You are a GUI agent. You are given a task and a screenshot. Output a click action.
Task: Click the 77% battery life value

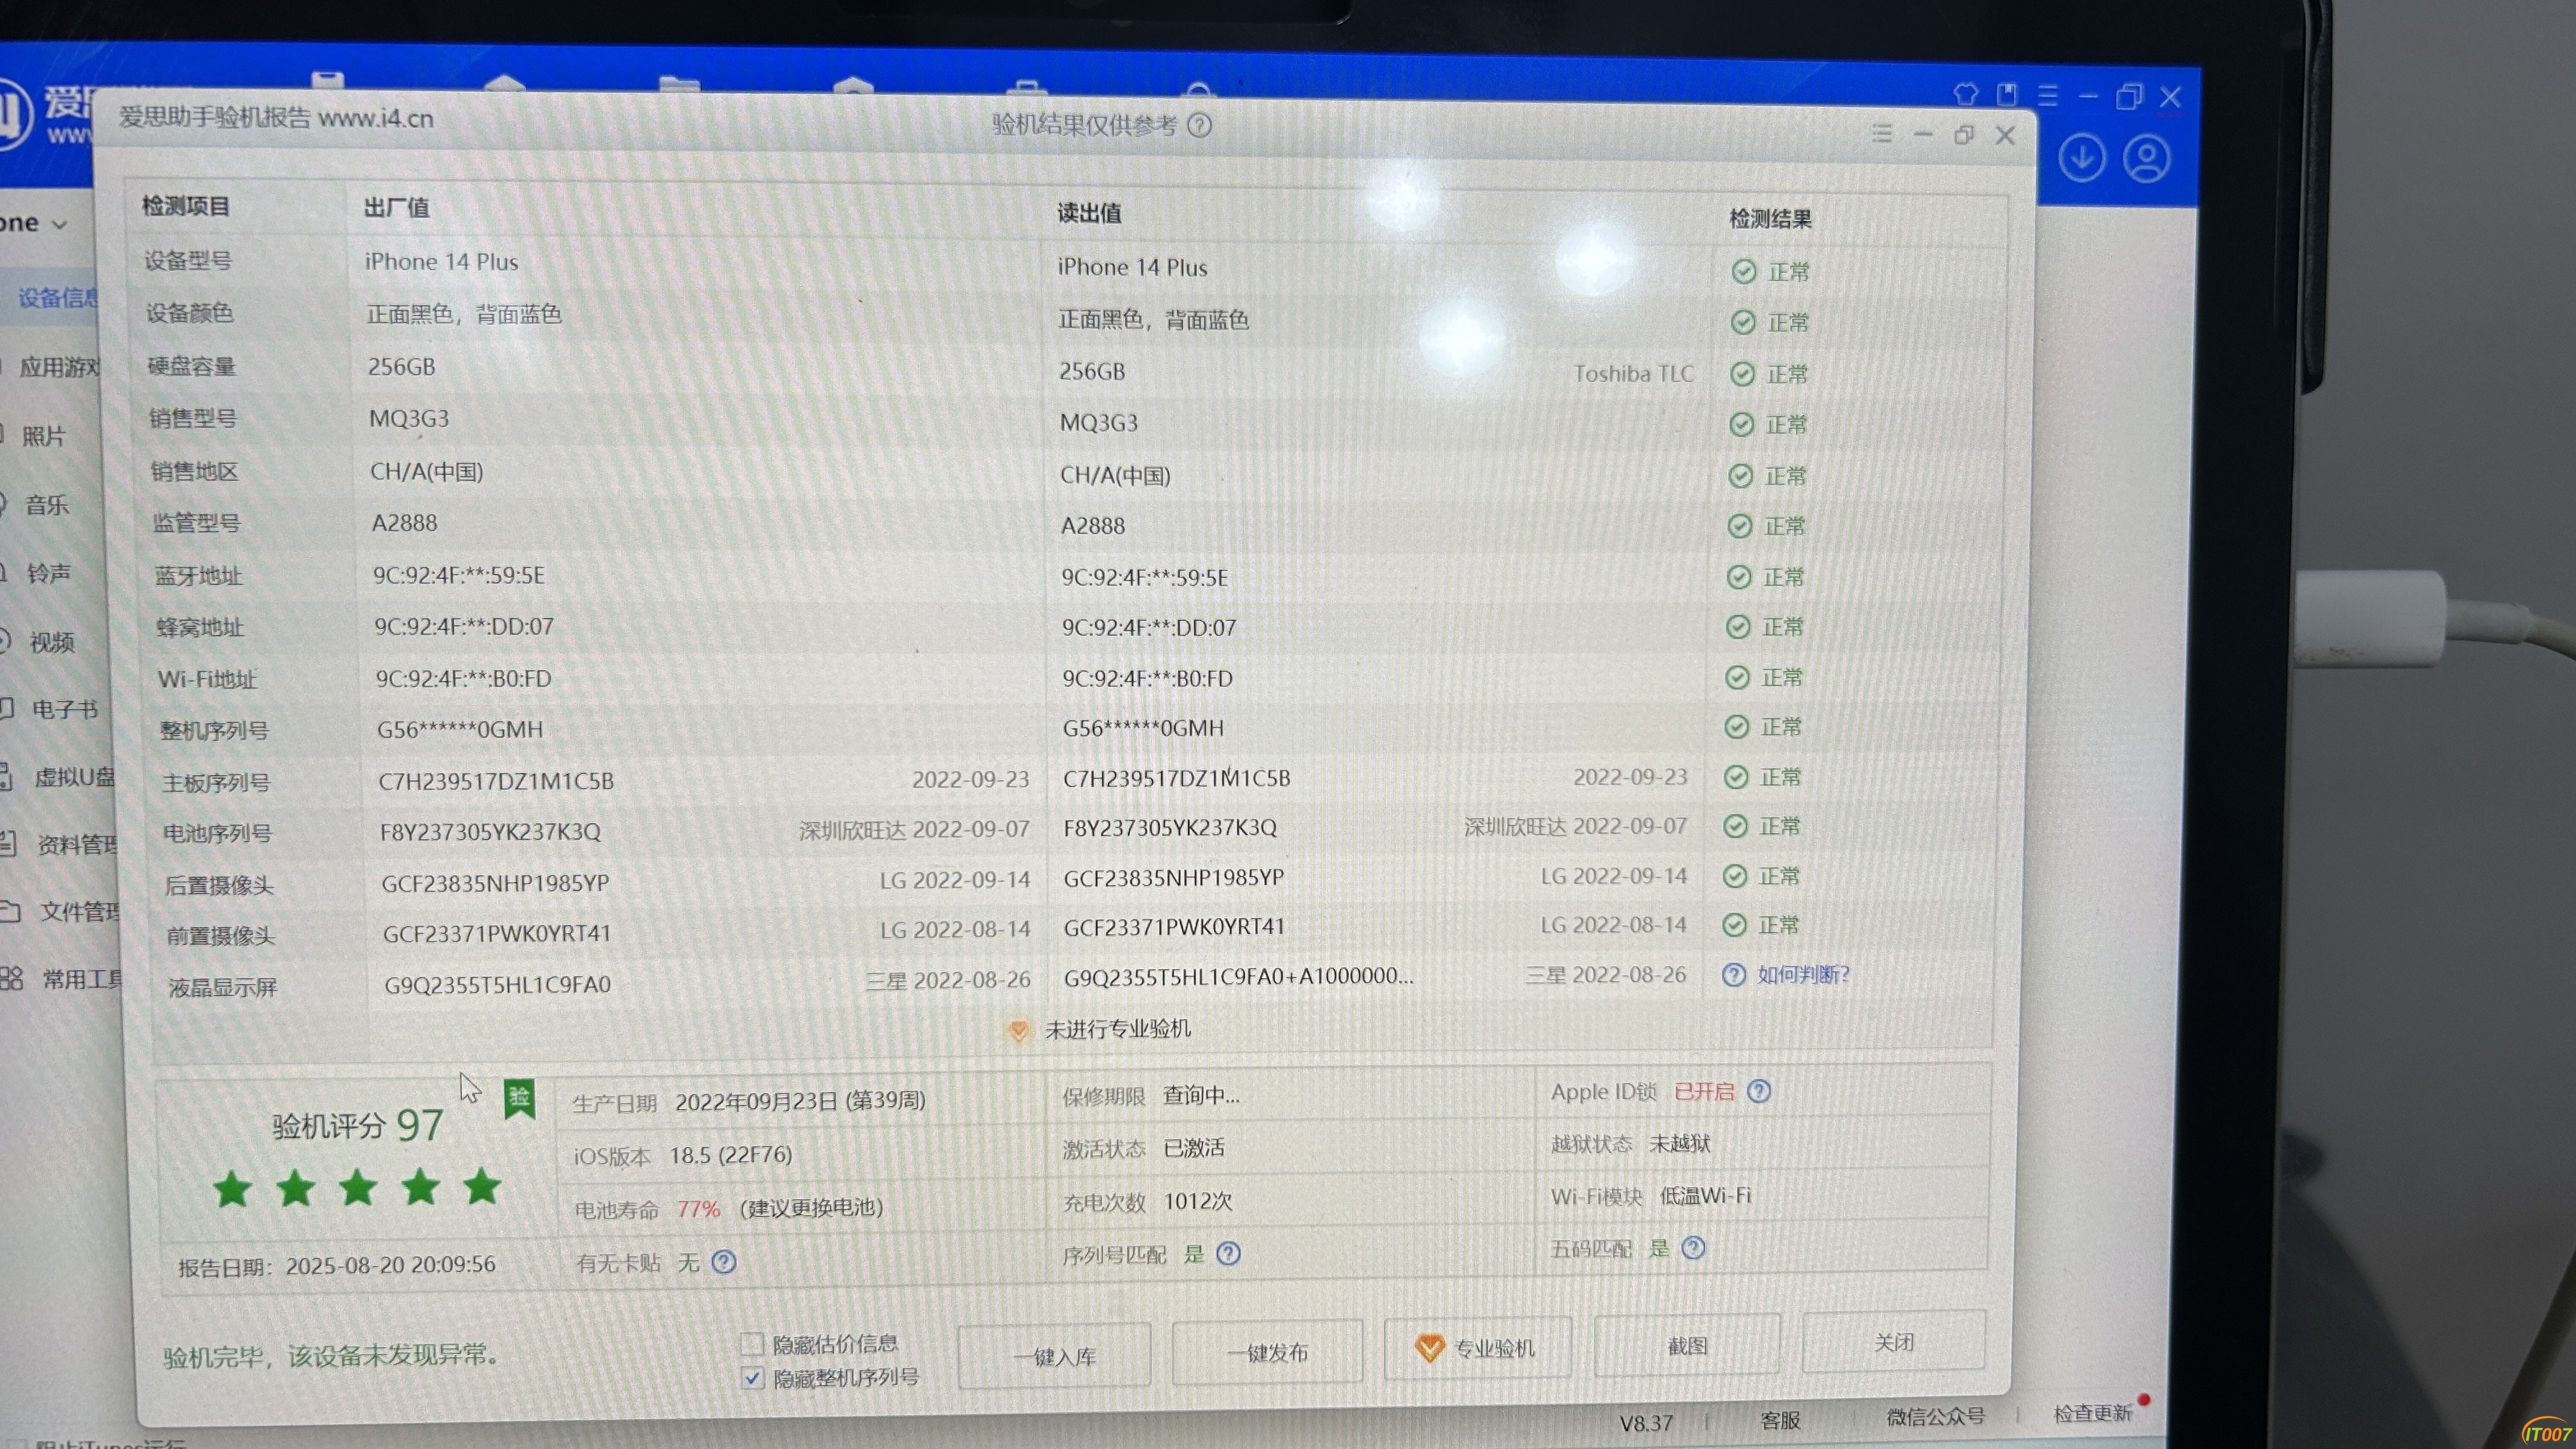(698, 1209)
